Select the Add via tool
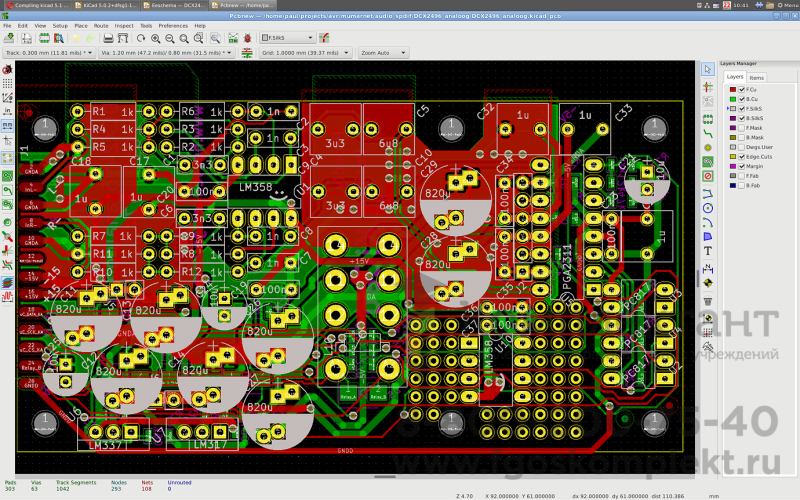The image size is (800, 500). pos(708,147)
